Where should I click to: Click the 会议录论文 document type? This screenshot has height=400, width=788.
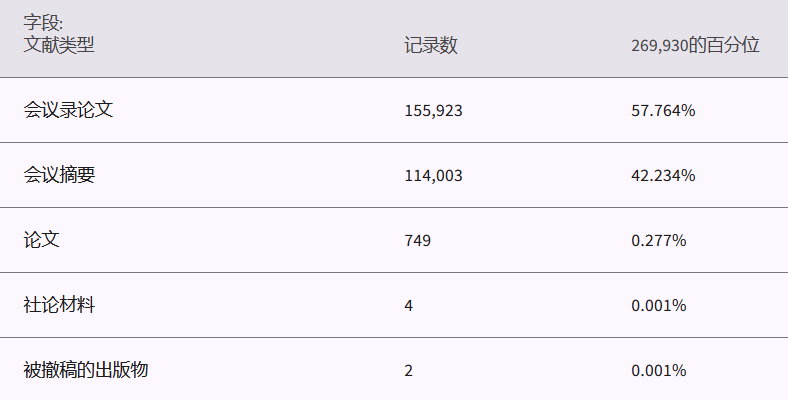(x=68, y=110)
